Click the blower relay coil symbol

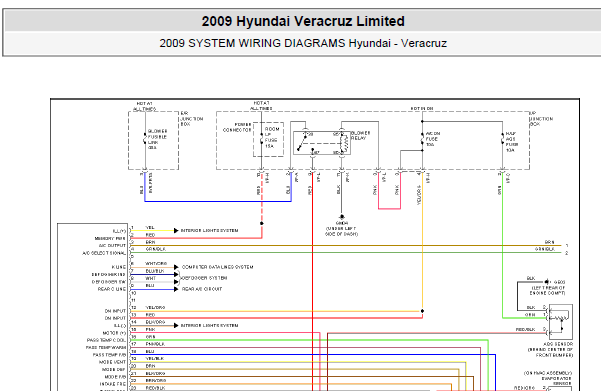345,144
